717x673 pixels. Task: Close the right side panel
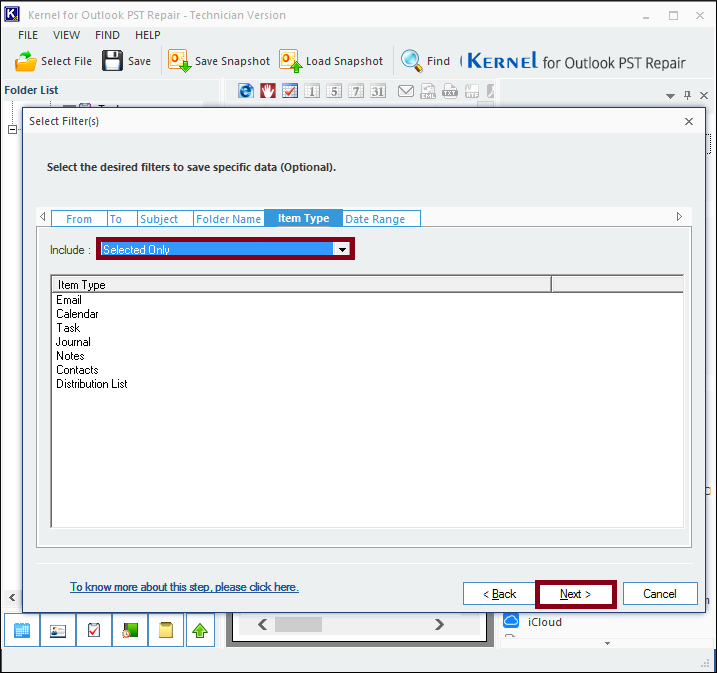pyautogui.click(x=704, y=96)
